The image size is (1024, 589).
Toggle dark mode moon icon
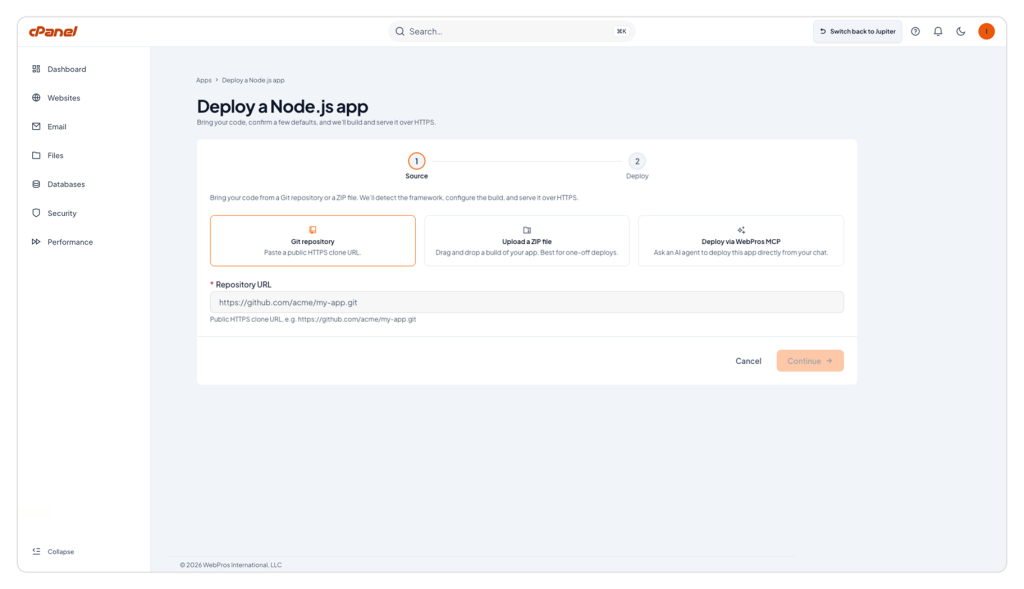tap(961, 31)
